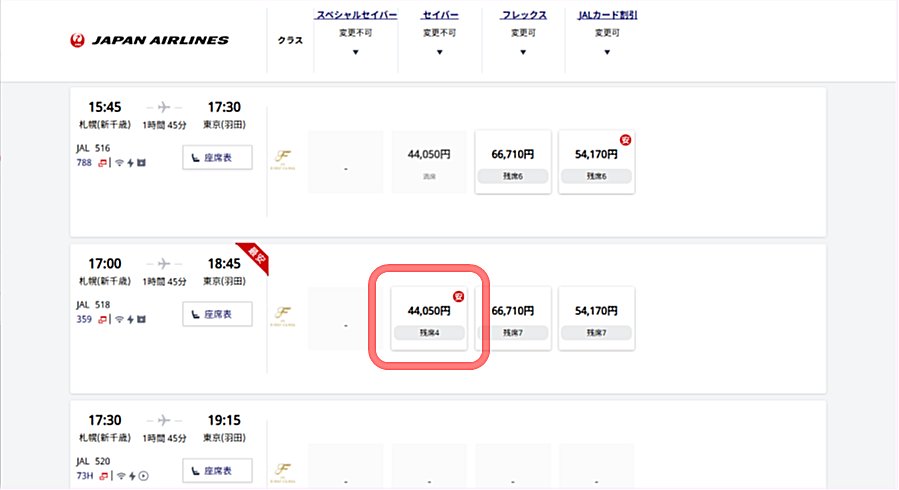The width and height of the screenshot is (899, 490).
Task: Click the red seat icon next to 788
Action: 101,161
